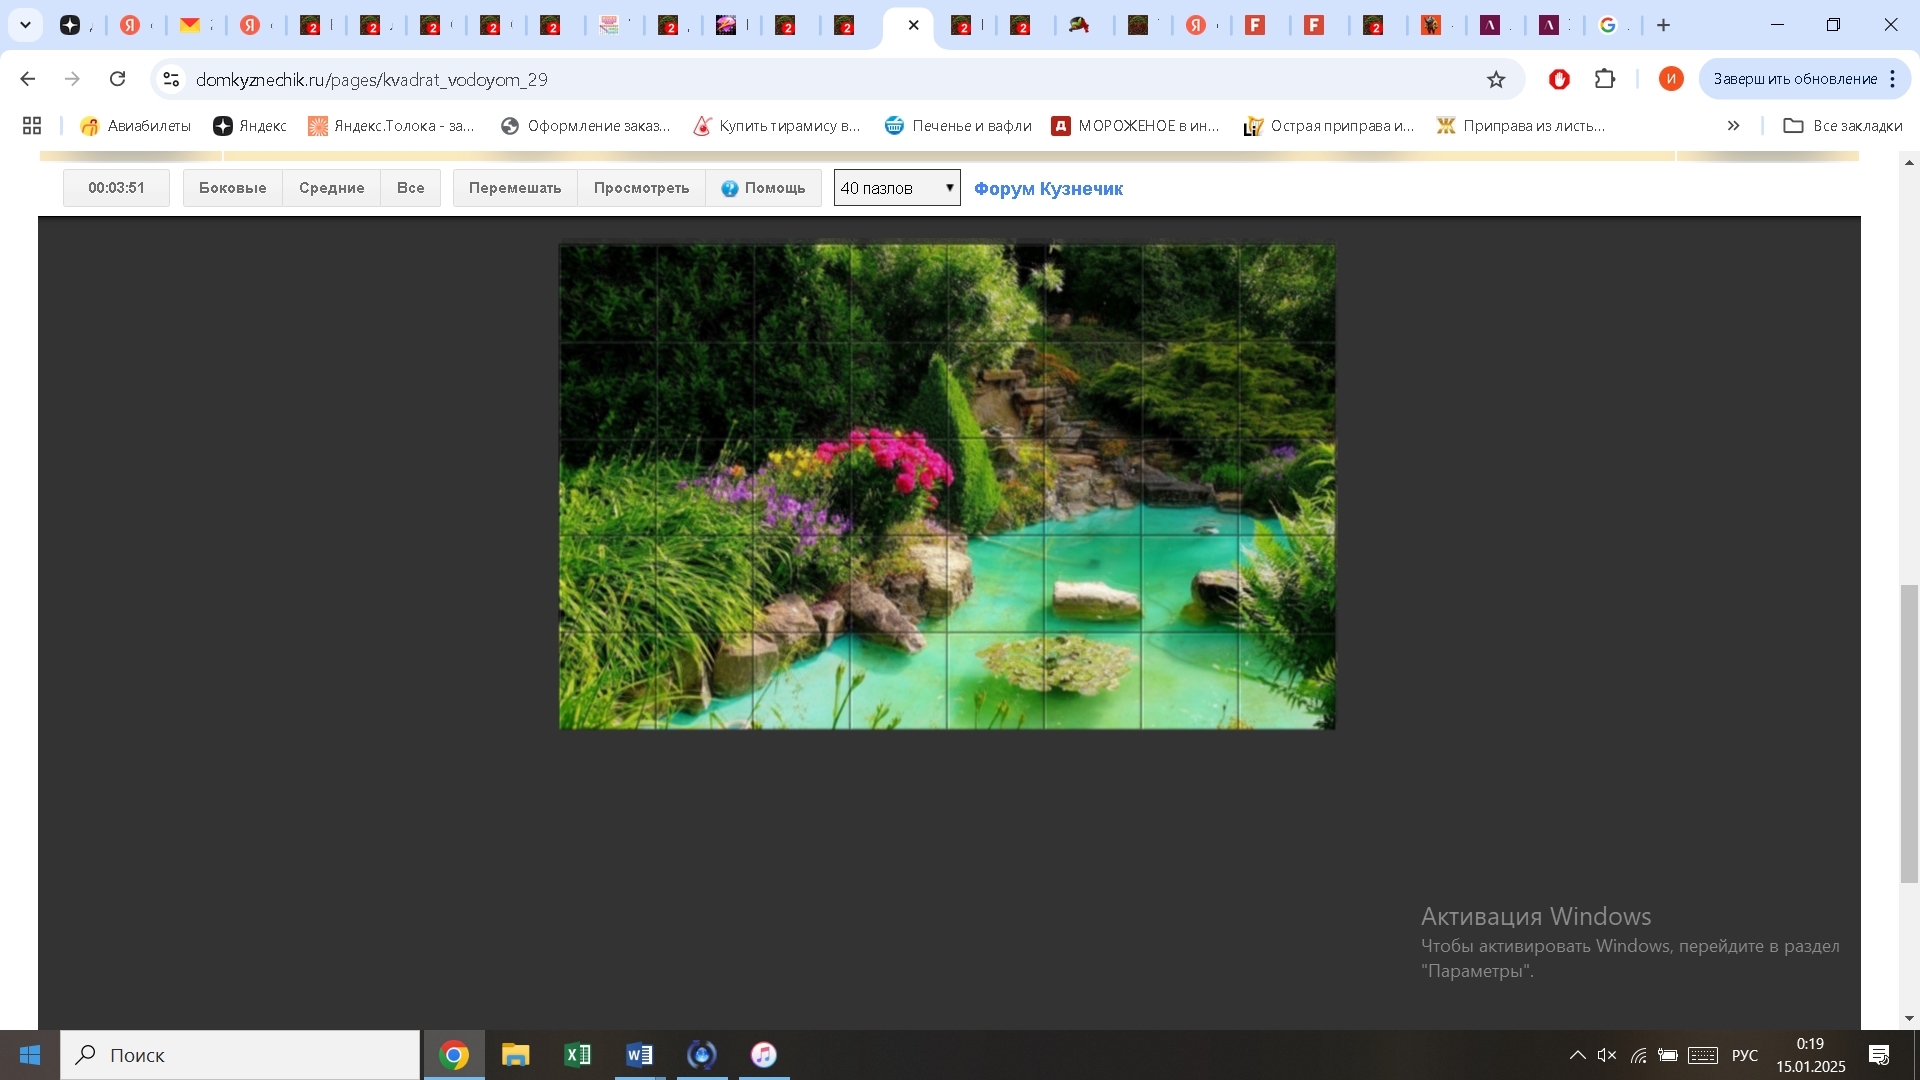
Task: Click the battery tray icon
Action: pos(1668,1055)
